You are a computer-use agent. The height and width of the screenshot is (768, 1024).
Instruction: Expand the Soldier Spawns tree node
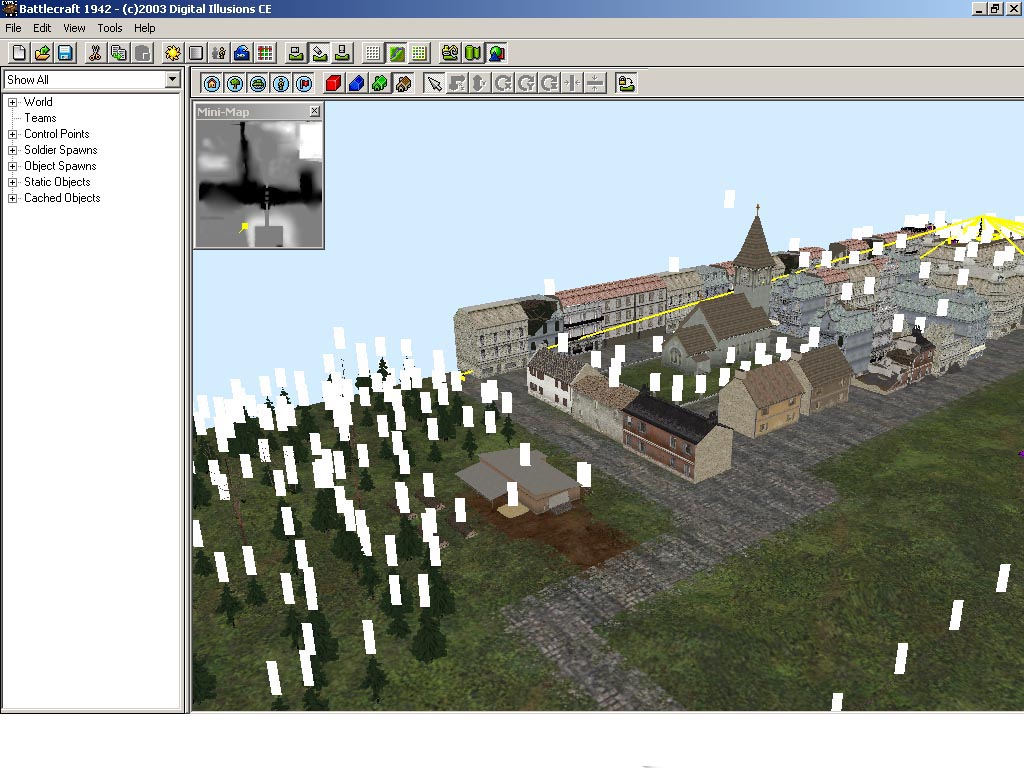pyautogui.click(x=12, y=150)
